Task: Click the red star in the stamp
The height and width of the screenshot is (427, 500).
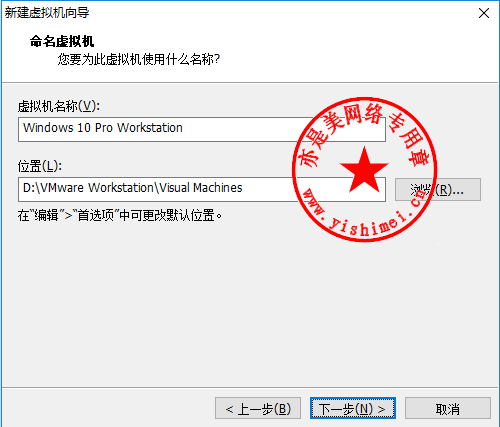Action: (x=364, y=170)
